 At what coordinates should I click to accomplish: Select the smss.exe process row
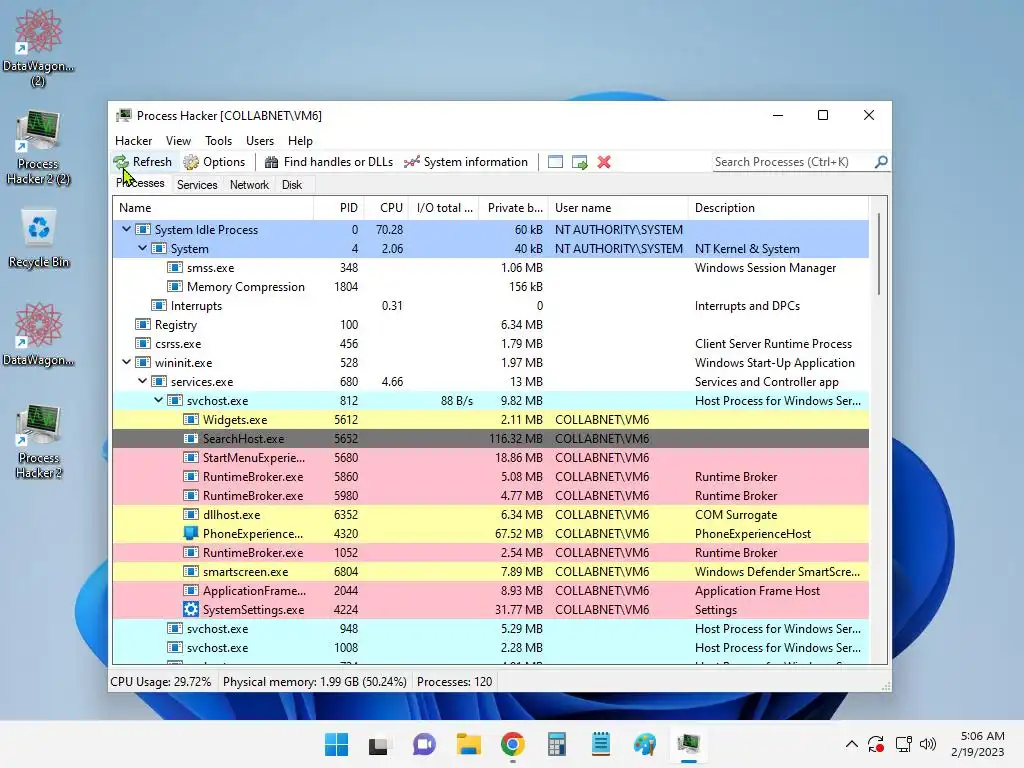[490, 268]
